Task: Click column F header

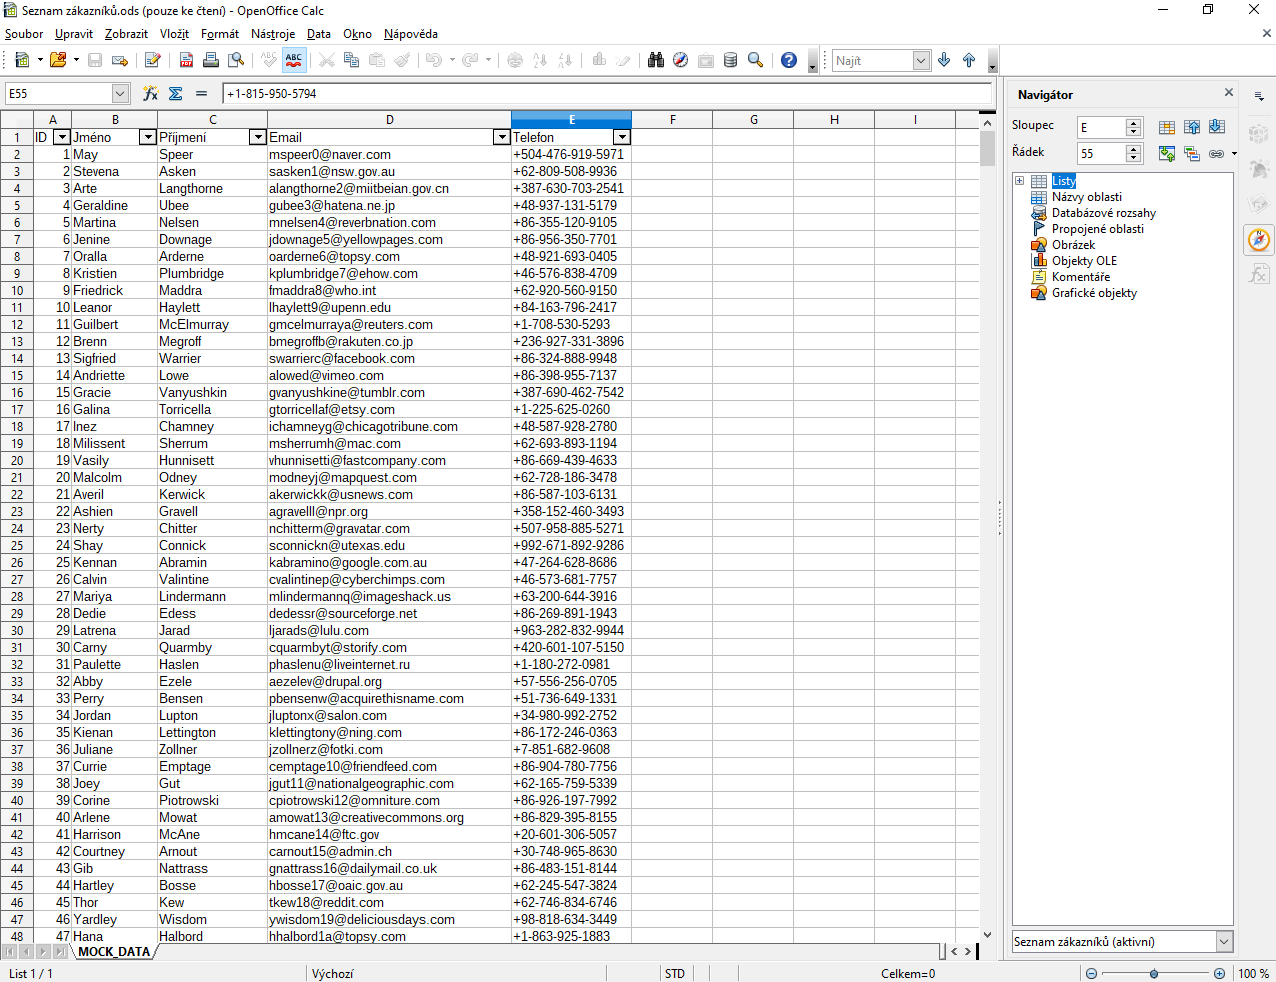Action: 672,120
